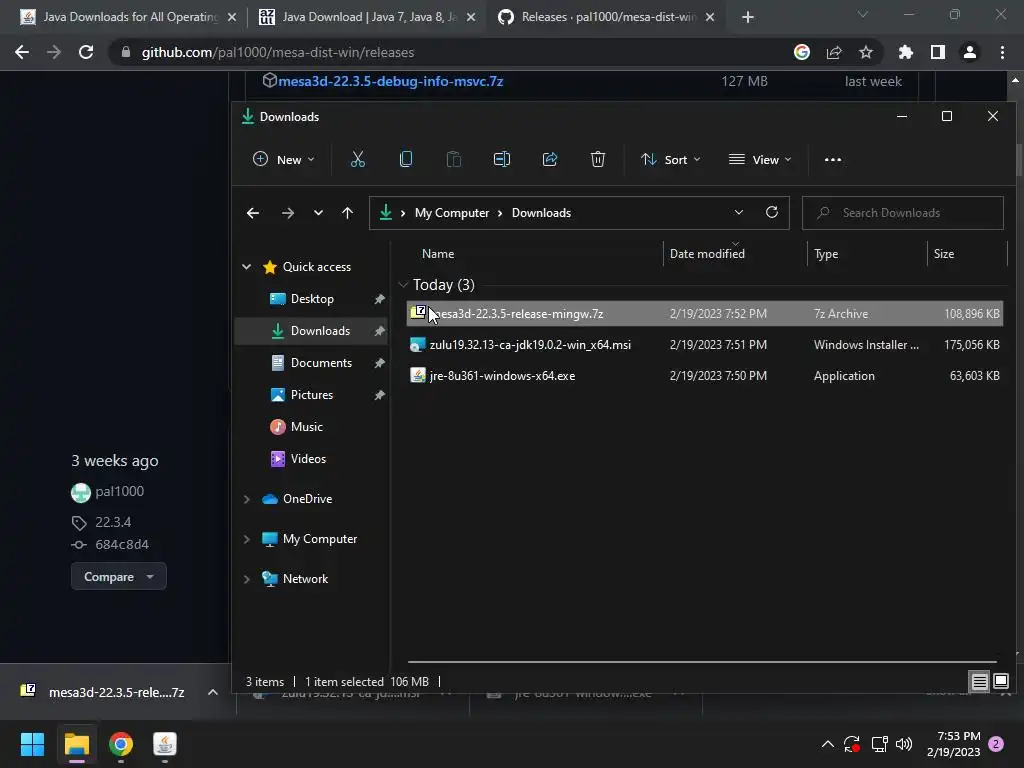Click the Delete trash icon in Explorer toolbar
Viewport: 1024px width, 768px height.
[x=598, y=159]
